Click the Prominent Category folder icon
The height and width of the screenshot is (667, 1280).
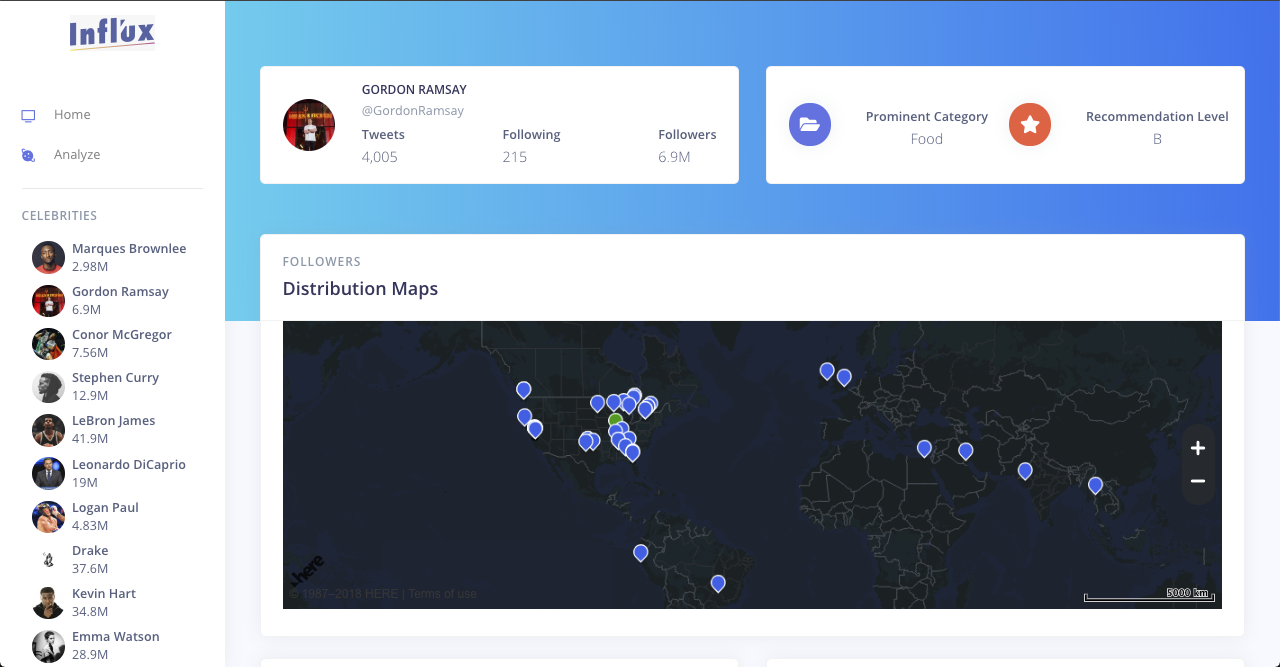(810, 125)
